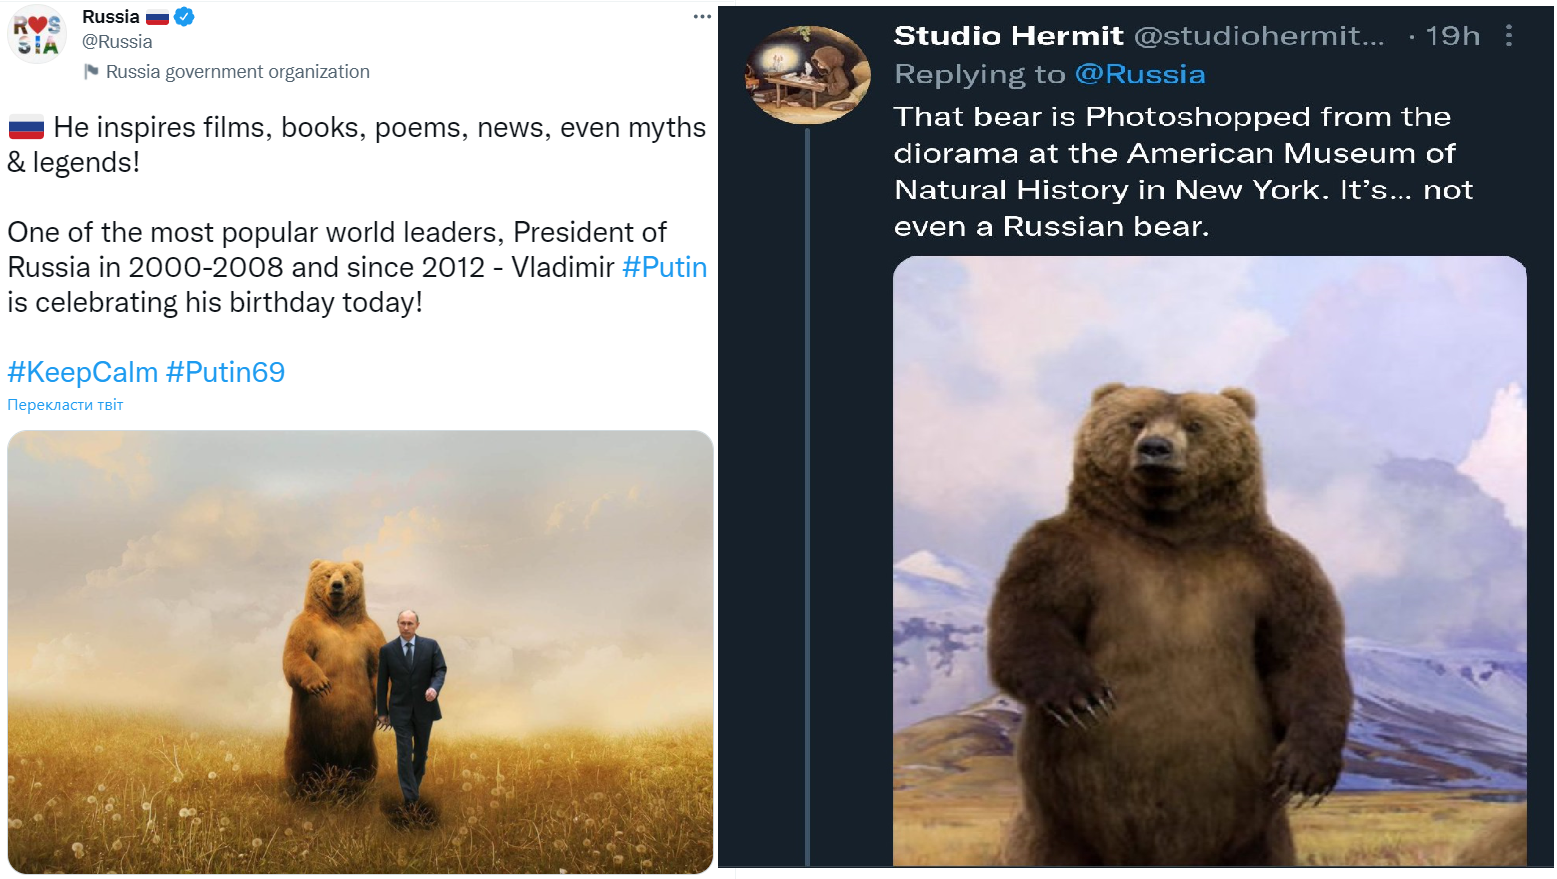The height and width of the screenshot is (879, 1557).
Task: Click the small government organization flag icon
Action: pyautogui.click(x=91, y=71)
